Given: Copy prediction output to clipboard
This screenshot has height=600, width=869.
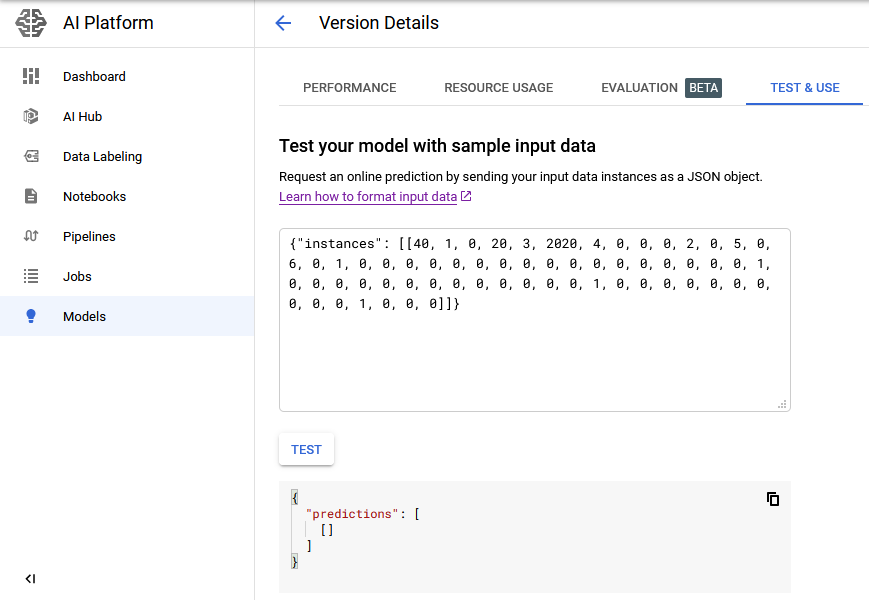Looking at the screenshot, I should click(773, 499).
